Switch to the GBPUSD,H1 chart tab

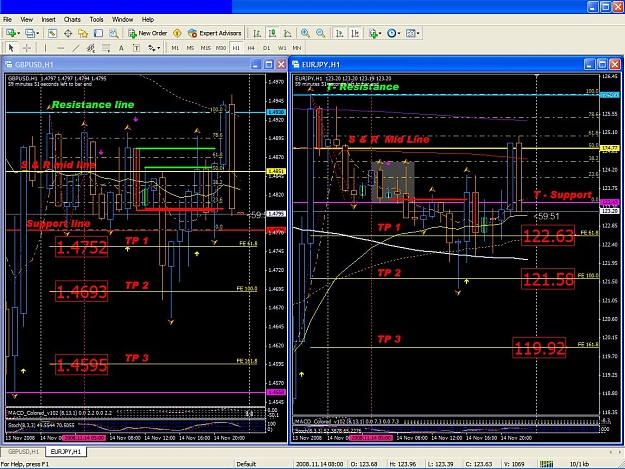click(x=23, y=451)
